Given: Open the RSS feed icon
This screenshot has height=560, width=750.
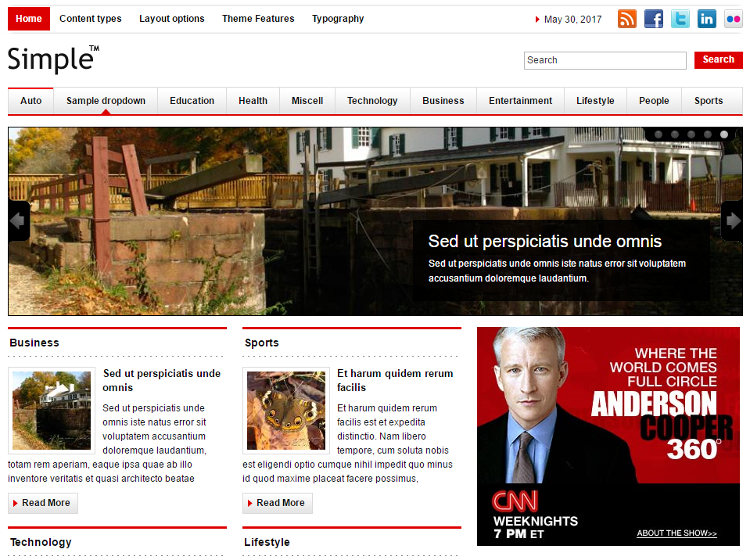Looking at the screenshot, I should point(627,19).
